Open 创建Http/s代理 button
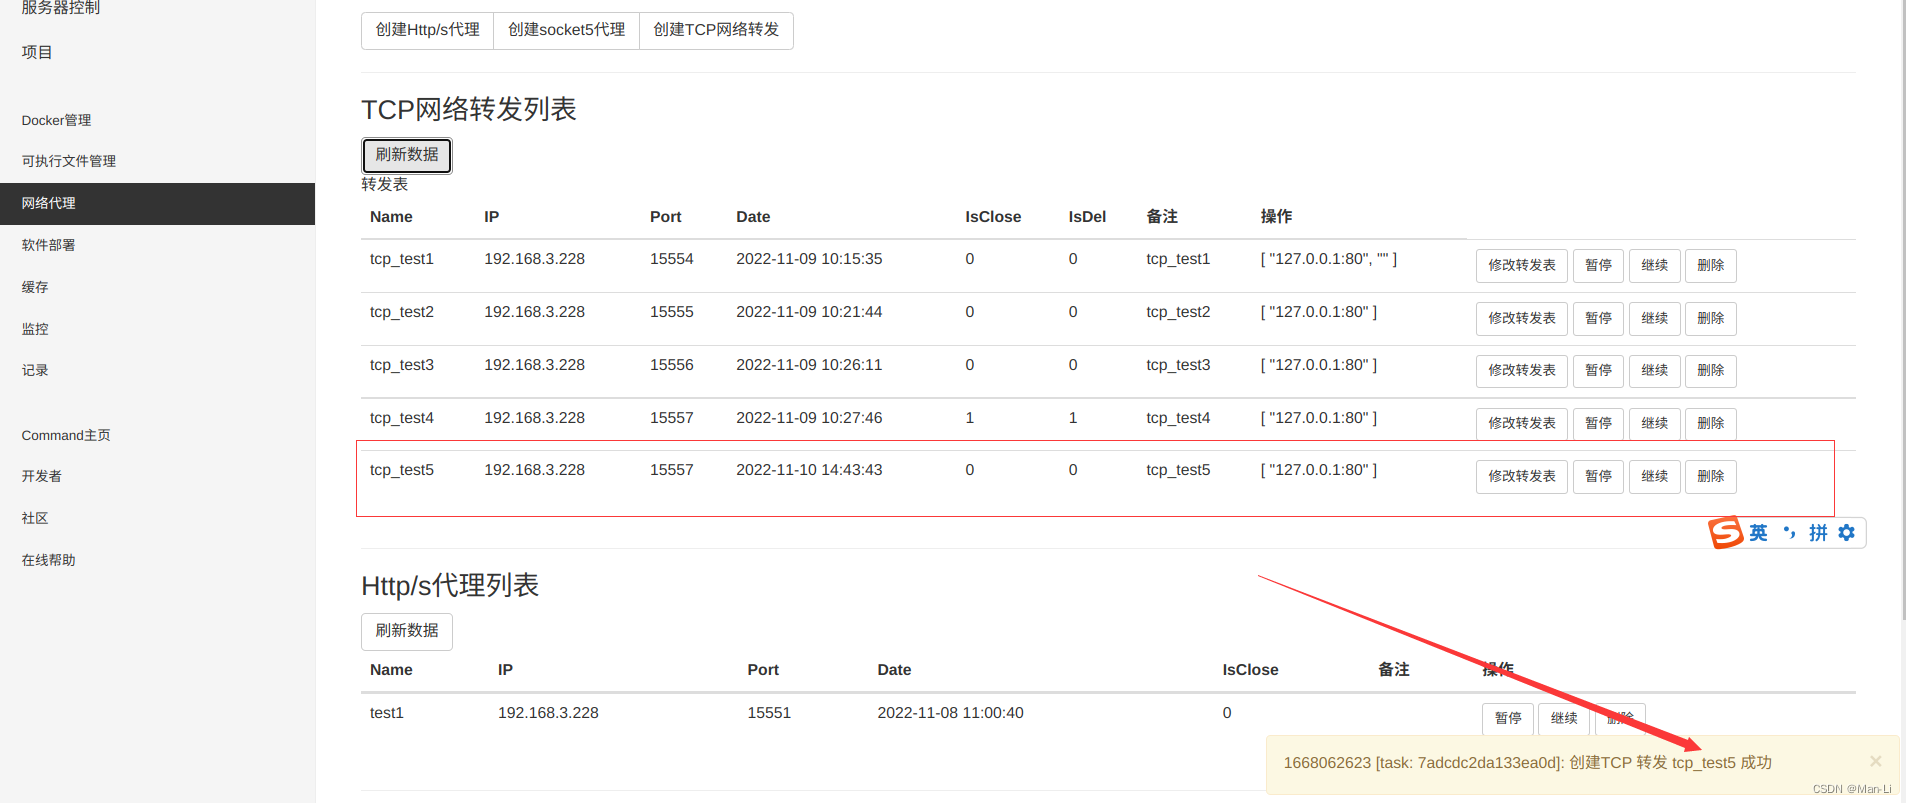Image resolution: width=1906 pixels, height=803 pixels. click(x=427, y=30)
